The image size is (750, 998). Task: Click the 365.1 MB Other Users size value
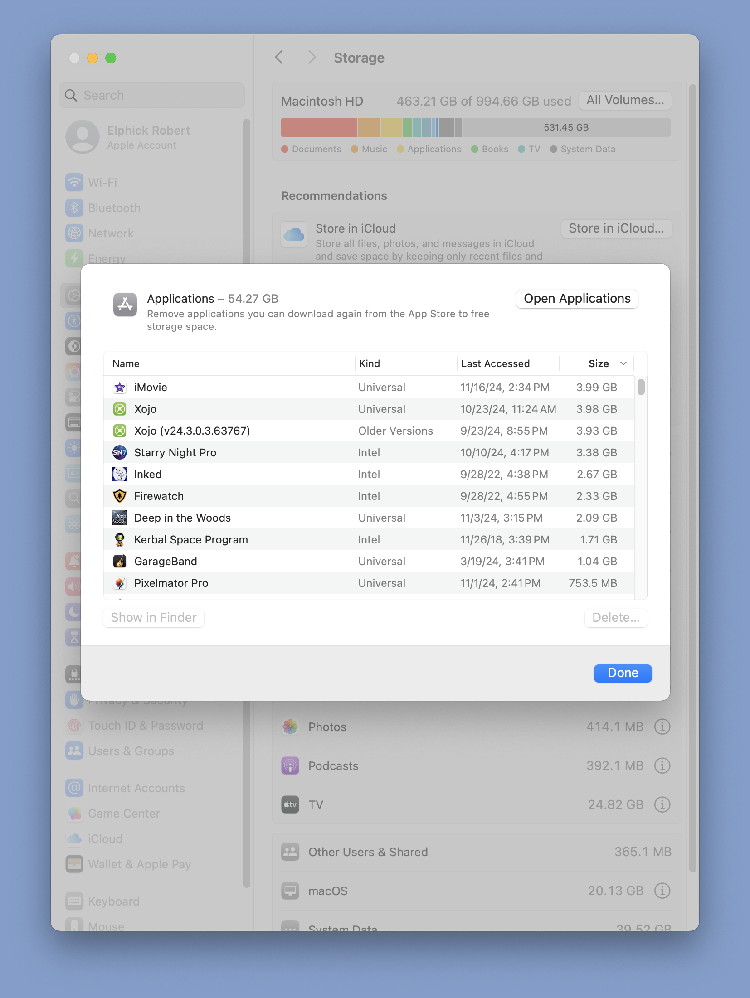(x=643, y=852)
